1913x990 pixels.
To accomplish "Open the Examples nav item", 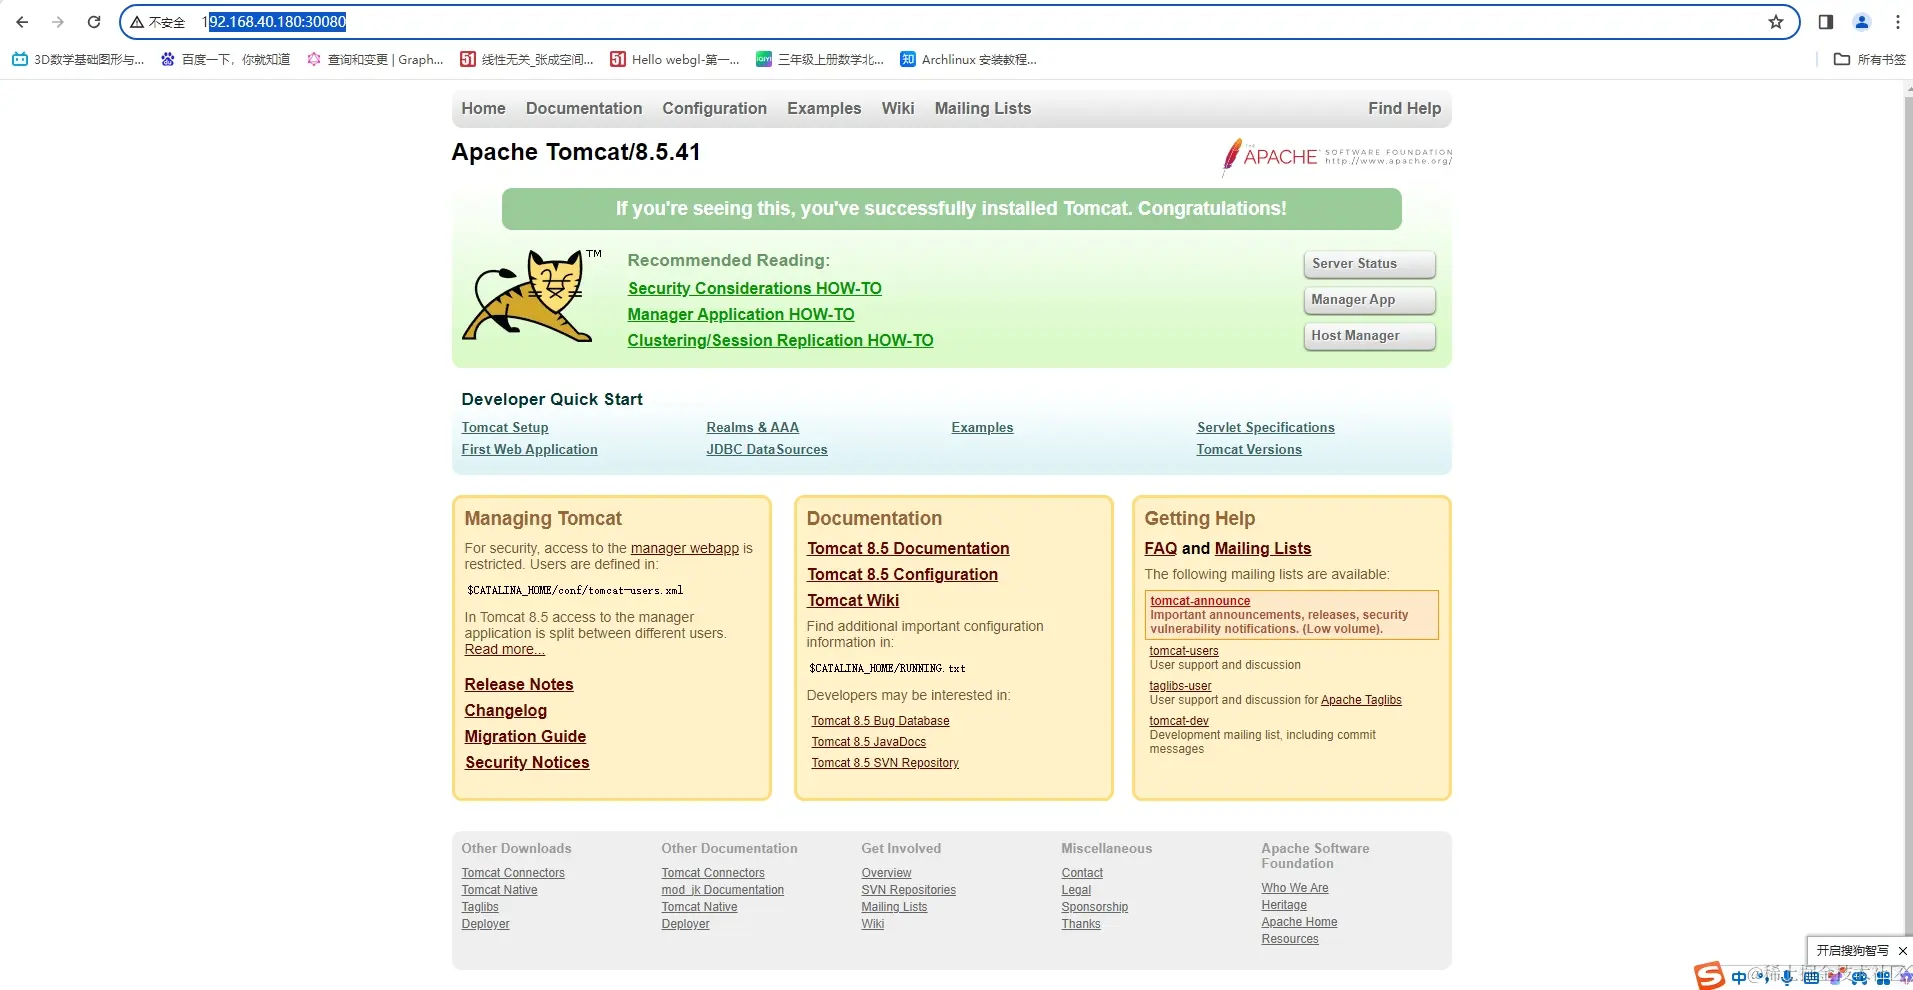I will pos(824,109).
